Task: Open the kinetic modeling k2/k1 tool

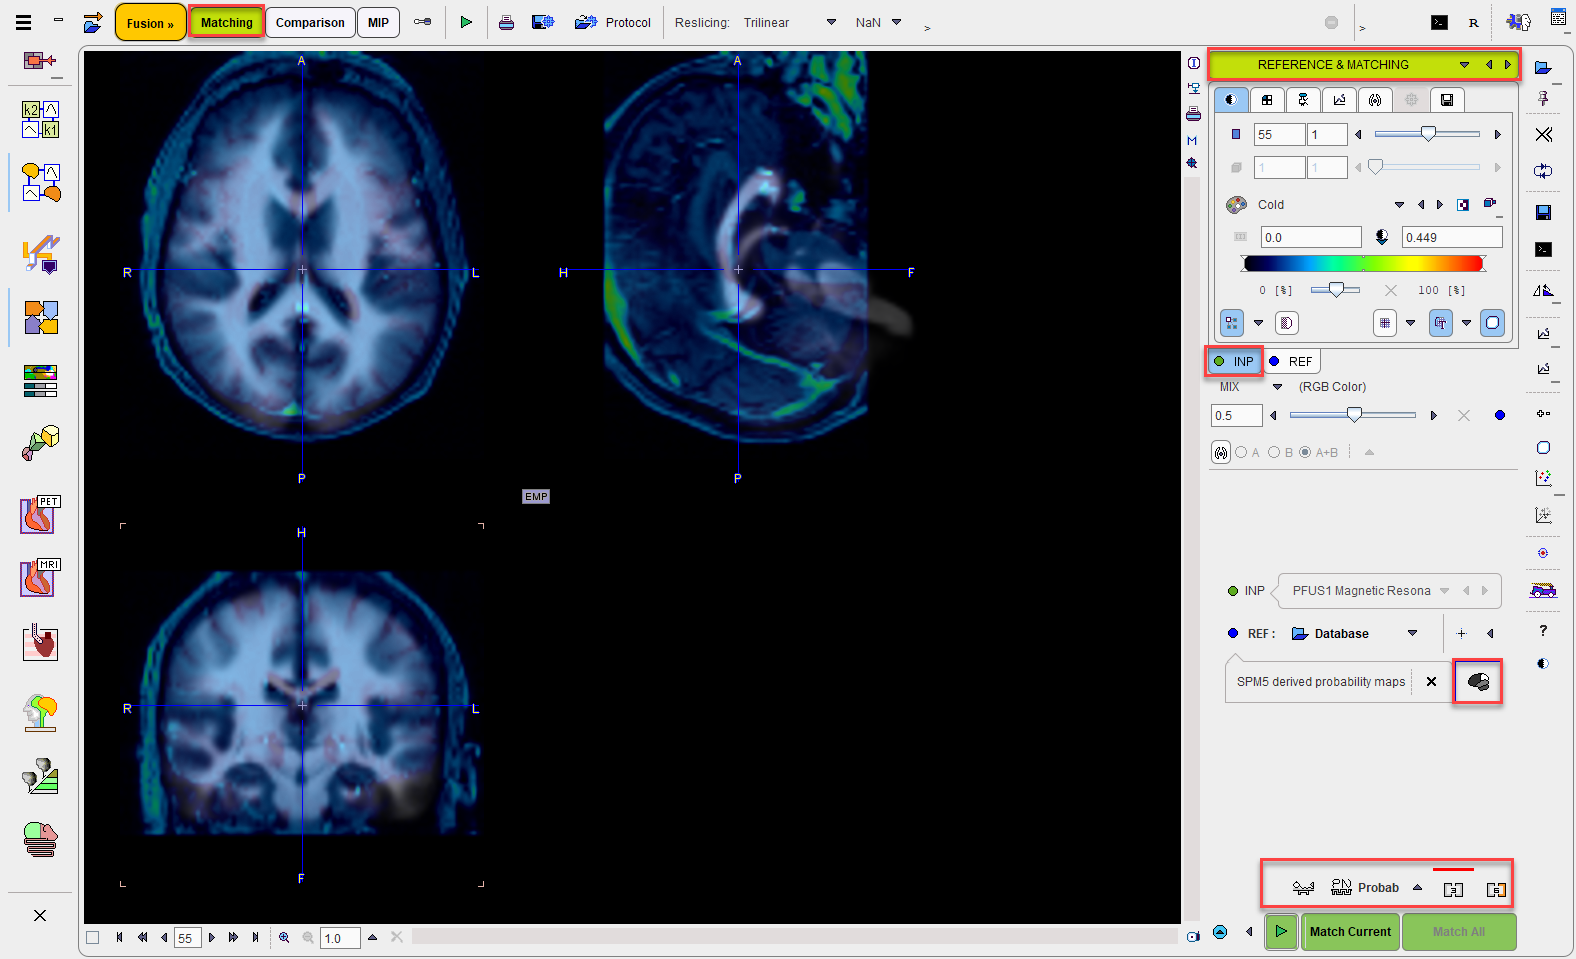Action: [x=41, y=119]
